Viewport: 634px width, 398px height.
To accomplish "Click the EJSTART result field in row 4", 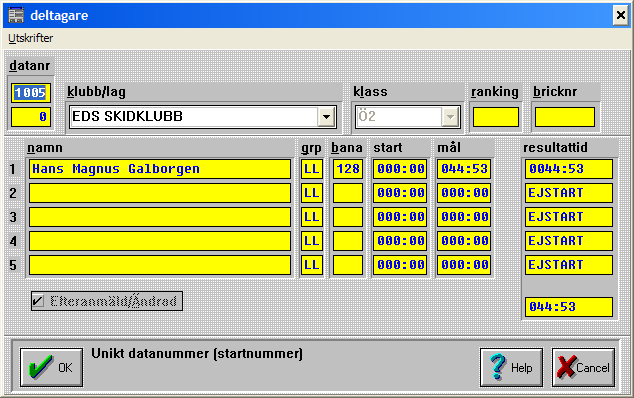I will click(569, 241).
